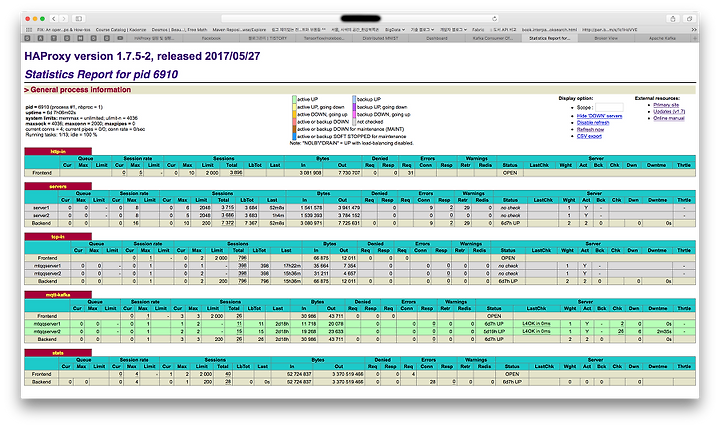Add a new tab with the plus button

695,38
